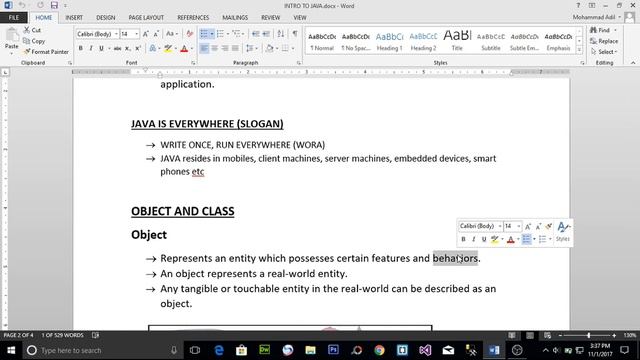Click Replace in the Editing group
Image resolution: width=640 pixels, height=360 pixels.
604,41
